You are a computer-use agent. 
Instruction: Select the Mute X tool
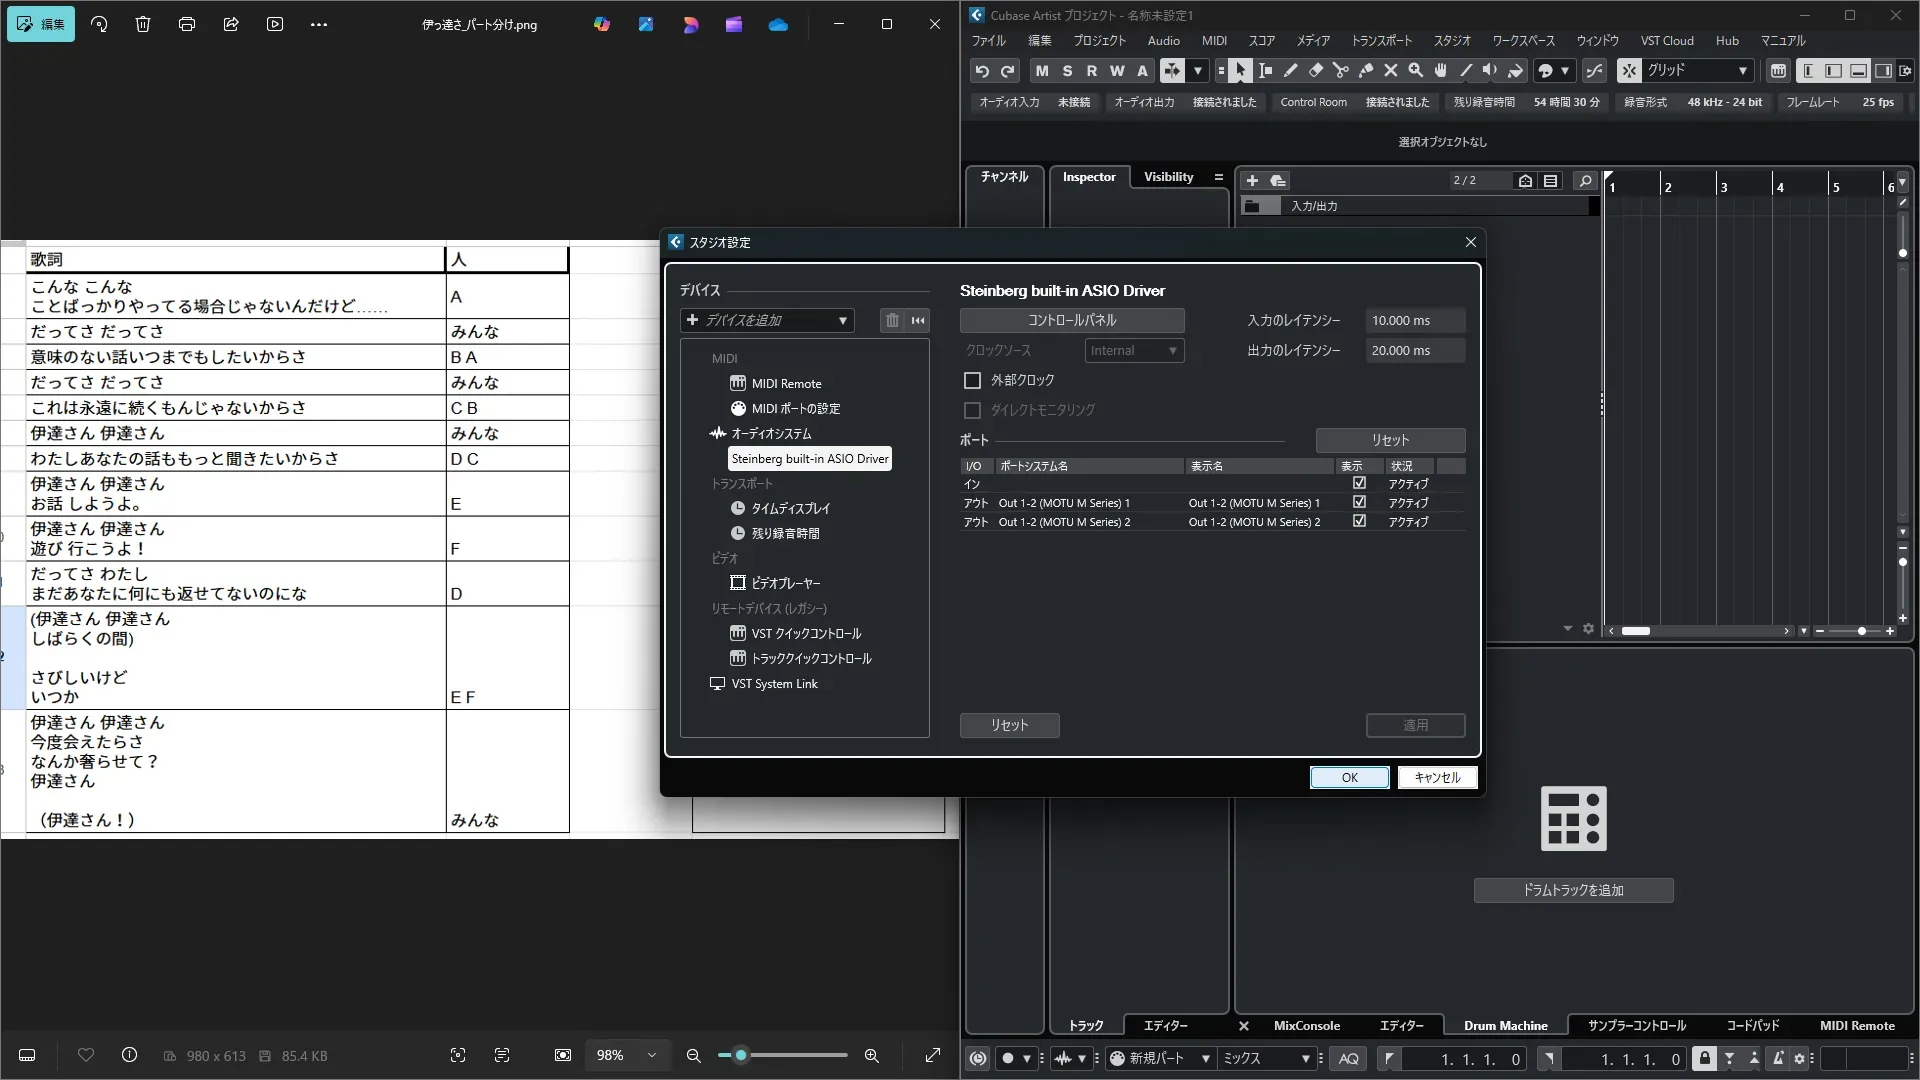(x=1390, y=70)
